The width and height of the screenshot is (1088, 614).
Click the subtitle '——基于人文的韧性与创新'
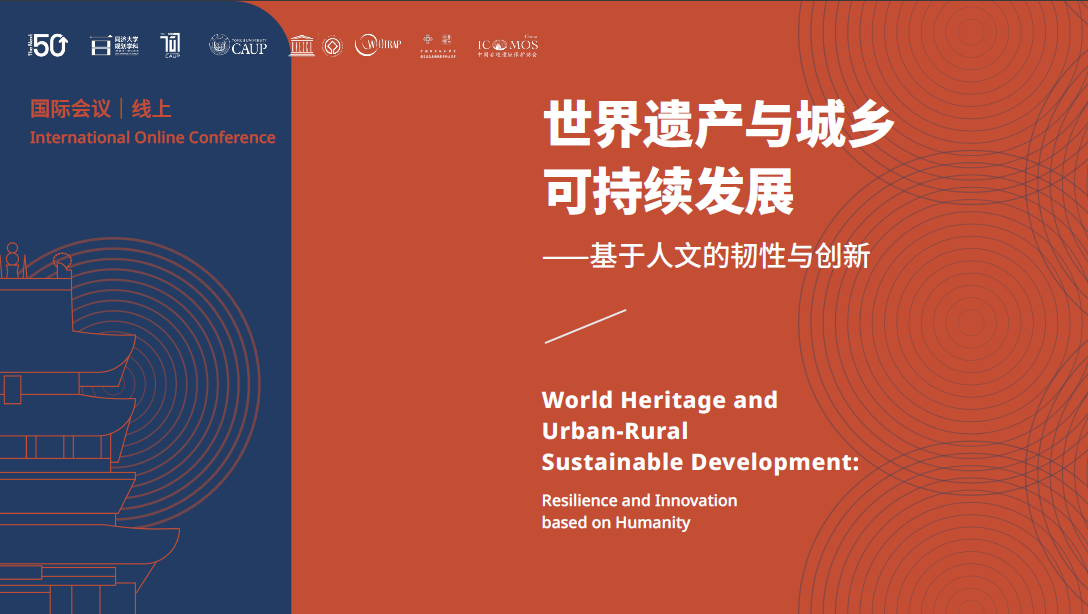[706, 256]
